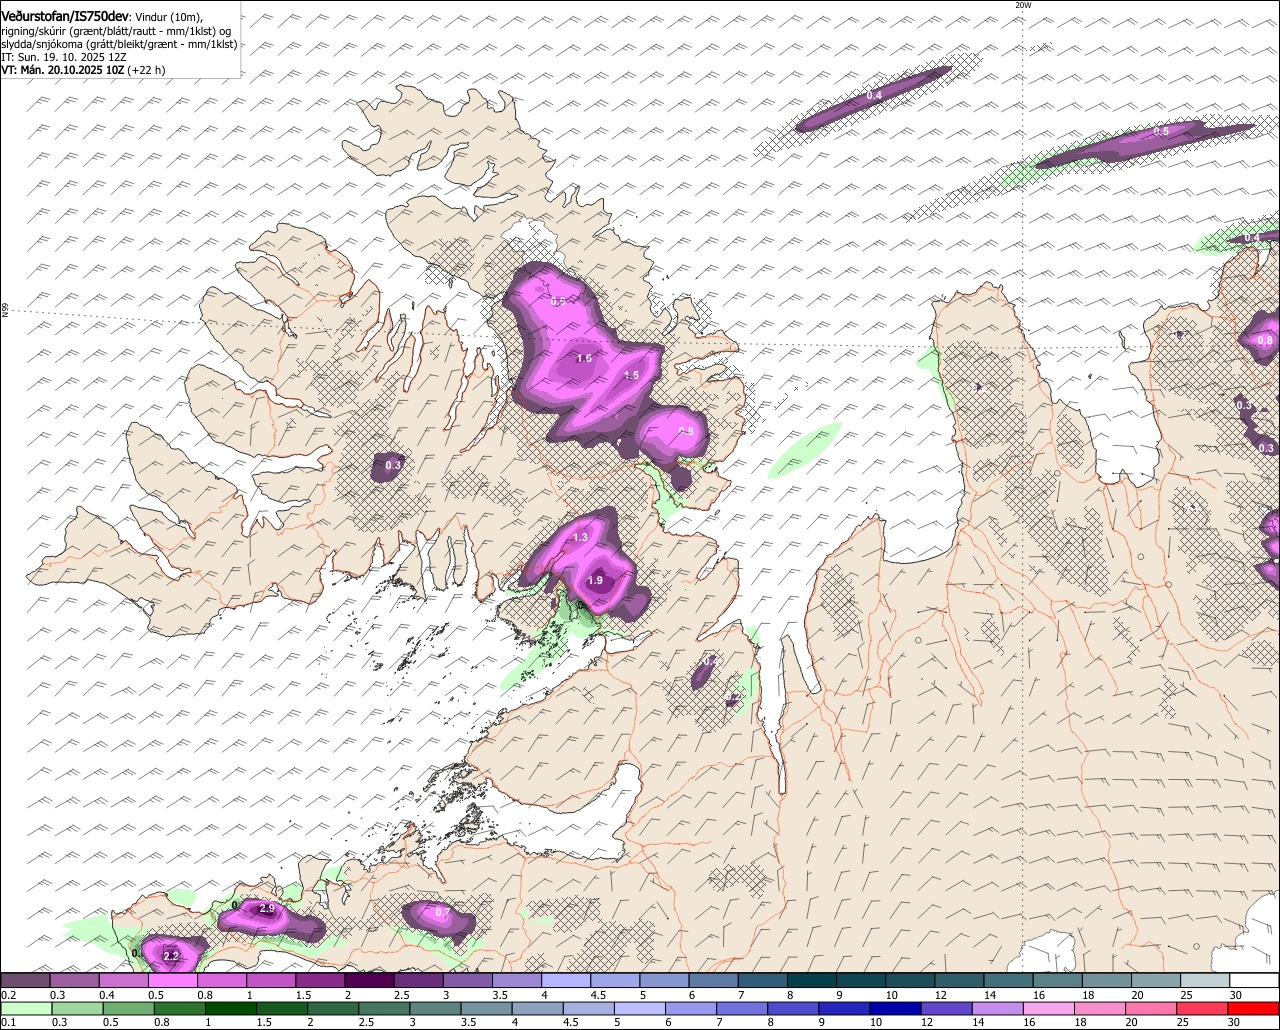The width and height of the screenshot is (1280, 1030).
Task: Choose the dark teal swatch labeled 8, upper legend
Action: pyautogui.click(x=812, y=980)
